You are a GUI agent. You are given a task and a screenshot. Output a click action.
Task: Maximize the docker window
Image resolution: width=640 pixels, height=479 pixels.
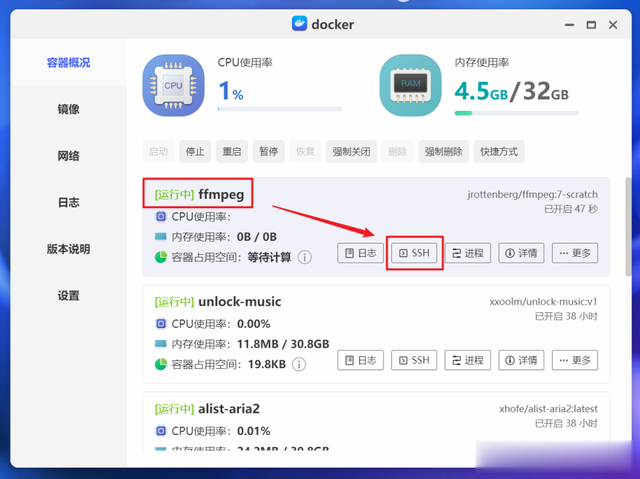[591, 25]
